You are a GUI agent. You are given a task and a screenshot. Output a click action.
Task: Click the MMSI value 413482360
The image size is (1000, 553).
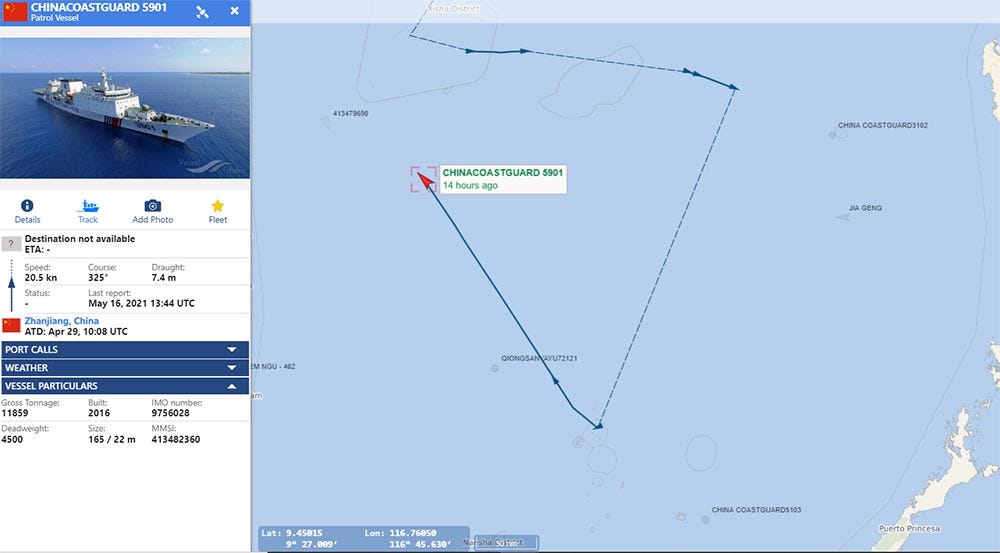coord(176,439)
